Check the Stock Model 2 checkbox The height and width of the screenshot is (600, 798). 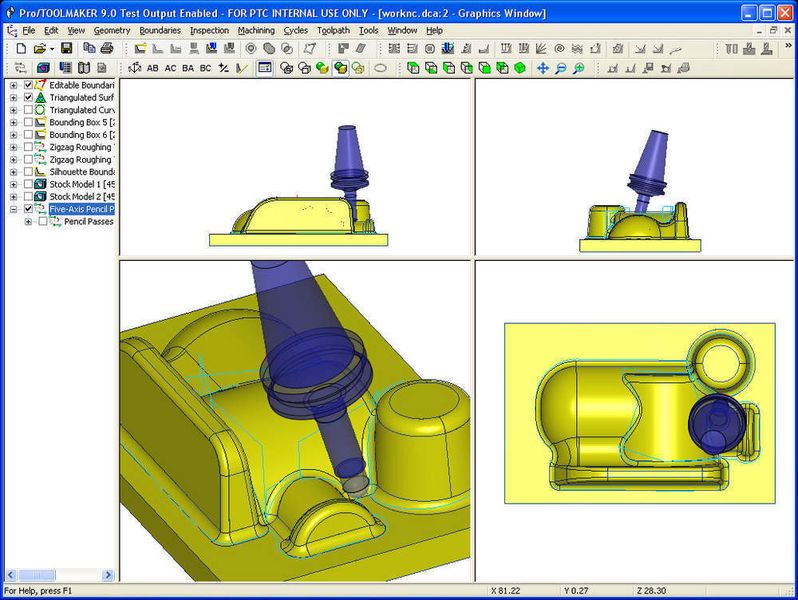(28, 196)
